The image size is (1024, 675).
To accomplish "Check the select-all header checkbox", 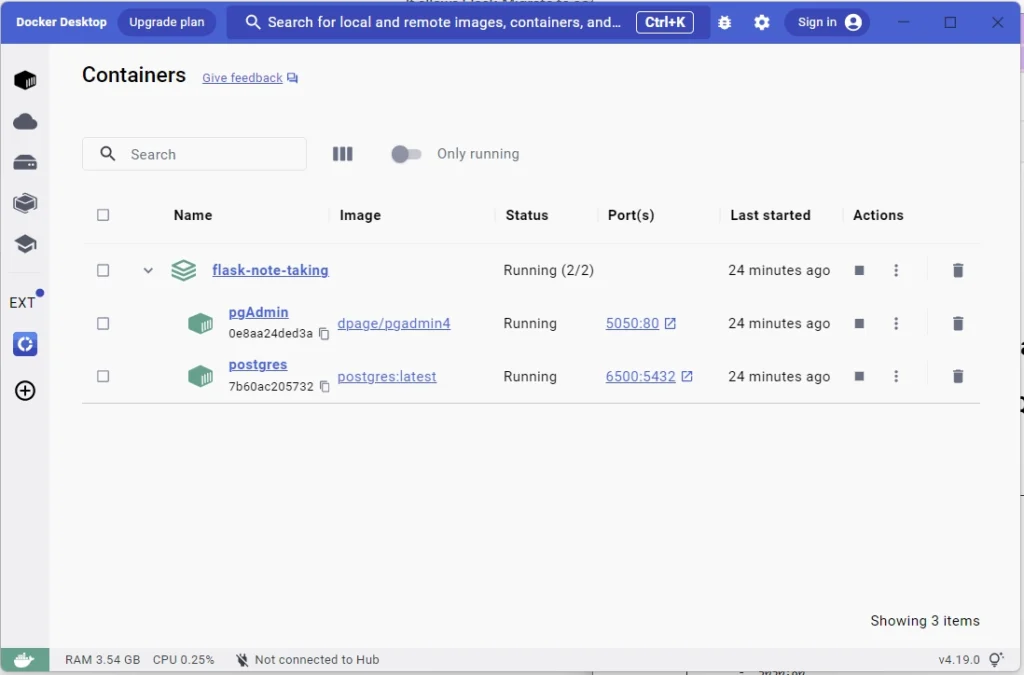I will click(103, 215).
